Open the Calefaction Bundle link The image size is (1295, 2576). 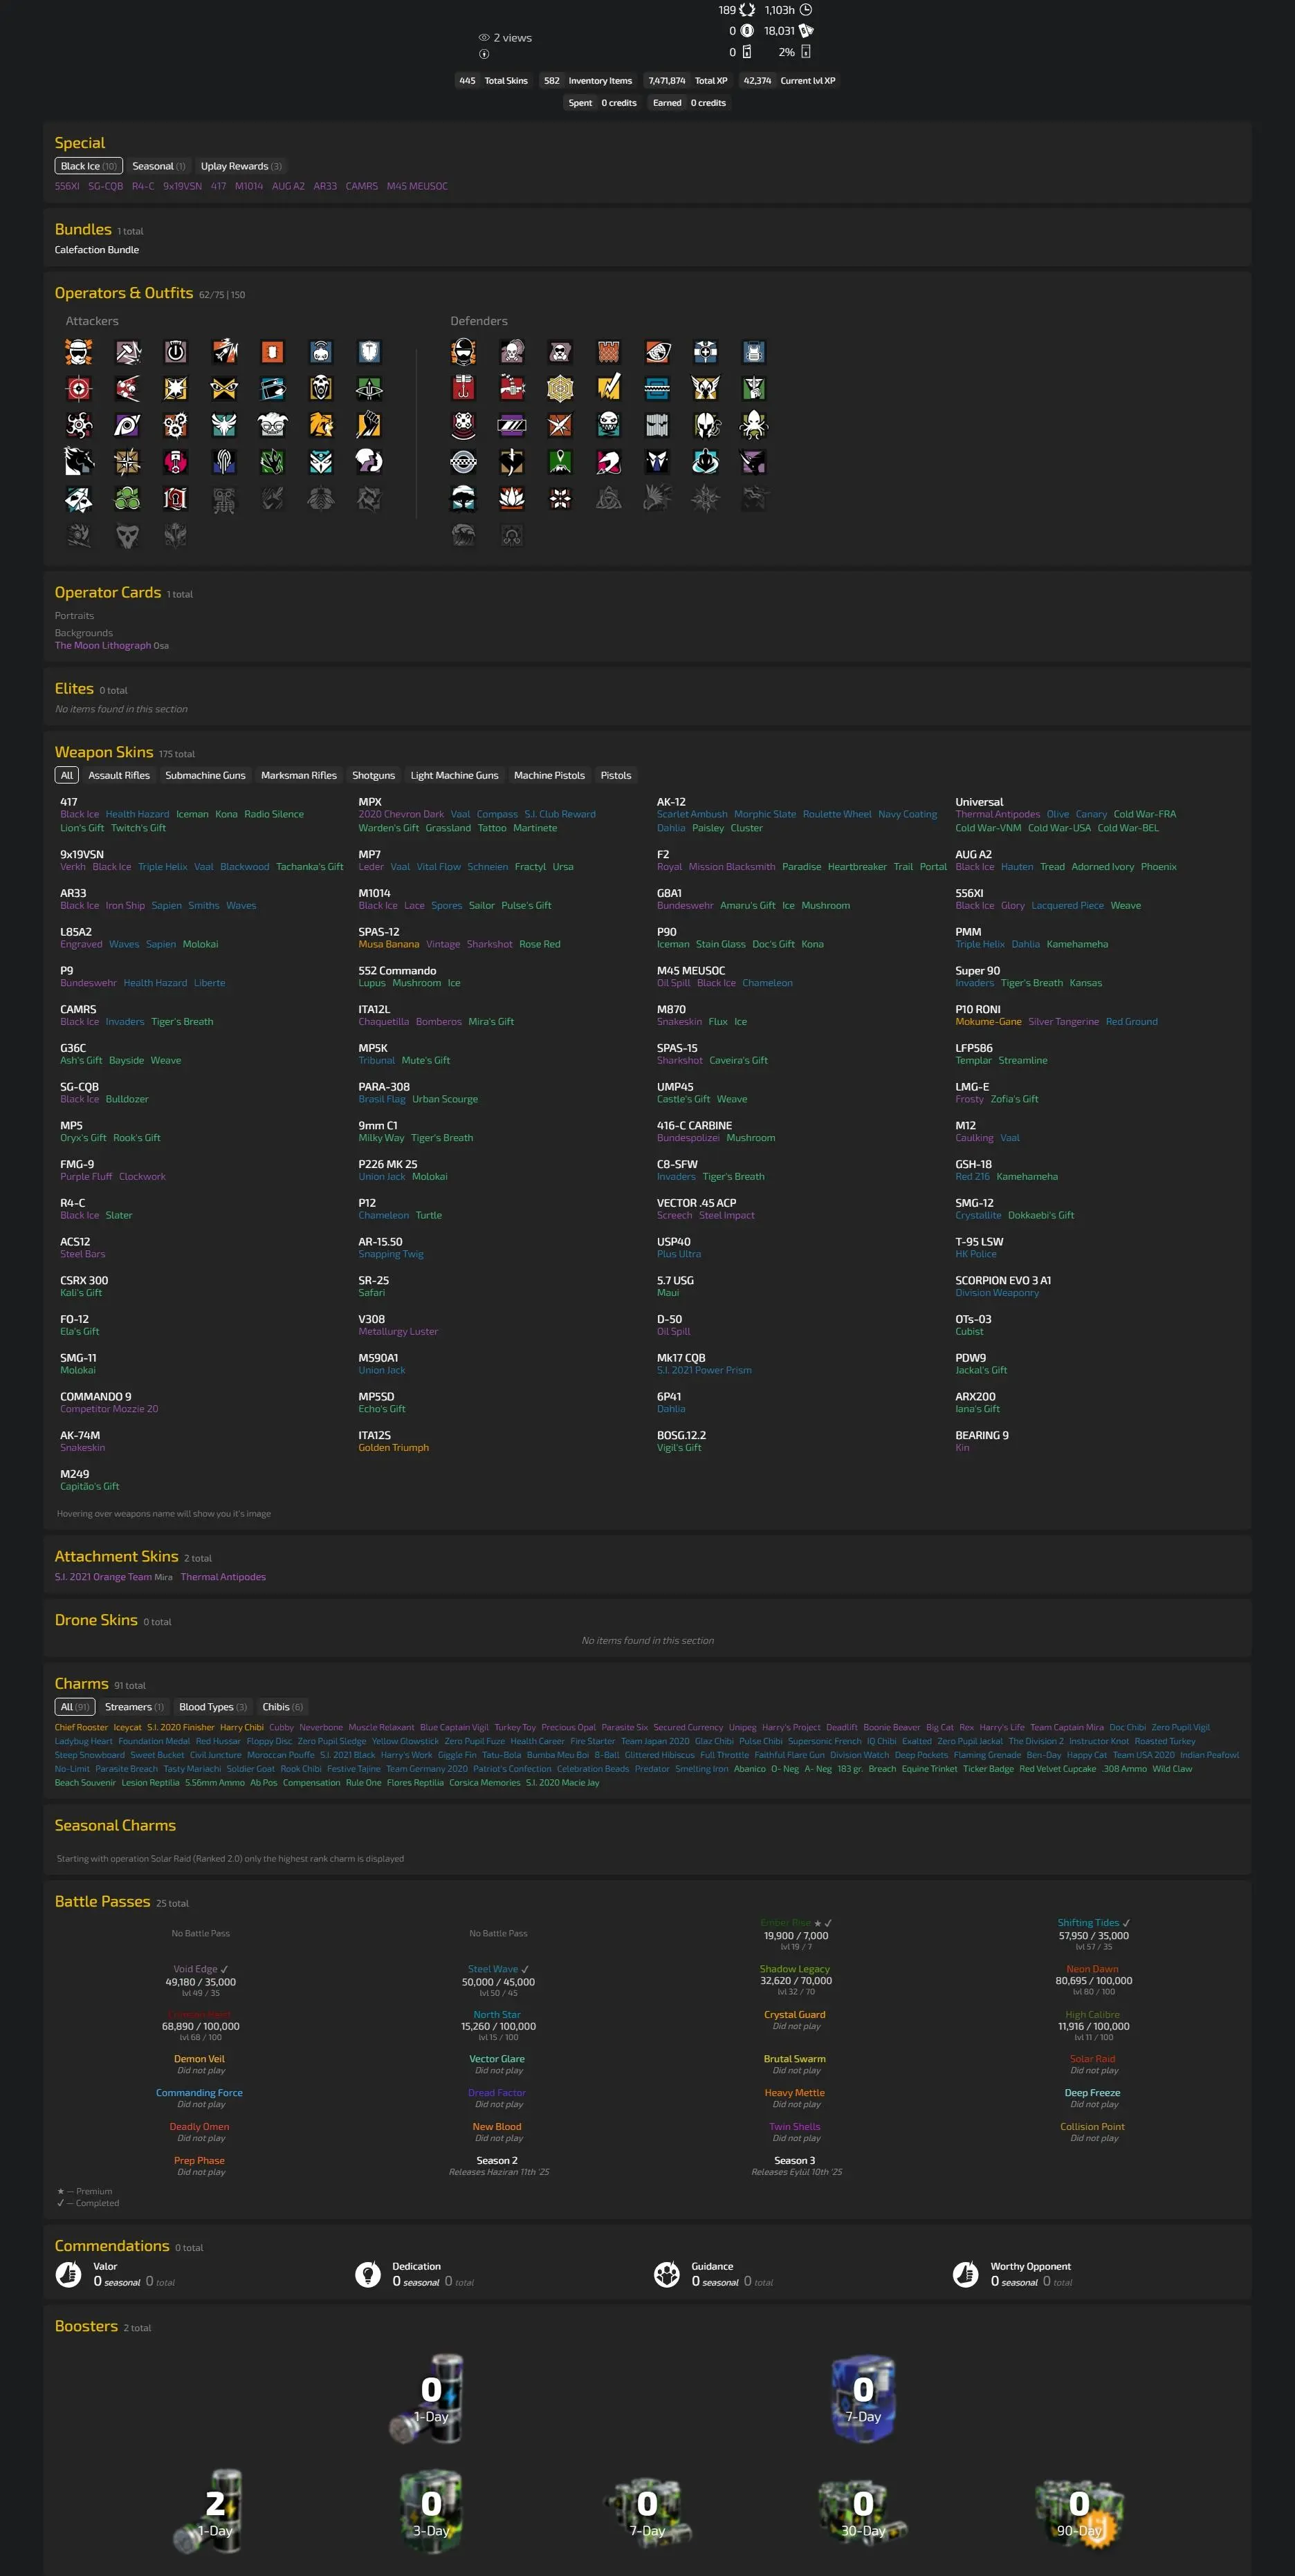point(97,250)
